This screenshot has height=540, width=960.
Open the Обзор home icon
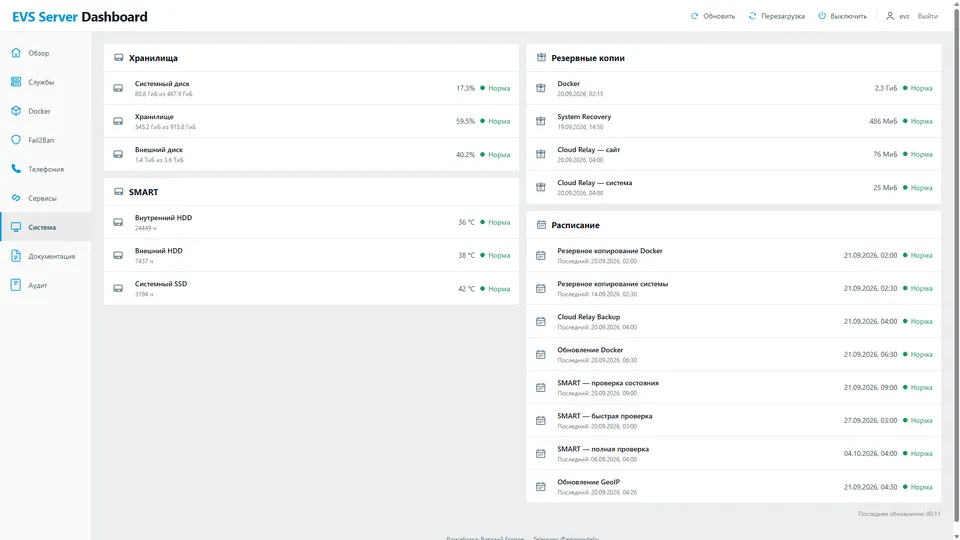[16, 53]
